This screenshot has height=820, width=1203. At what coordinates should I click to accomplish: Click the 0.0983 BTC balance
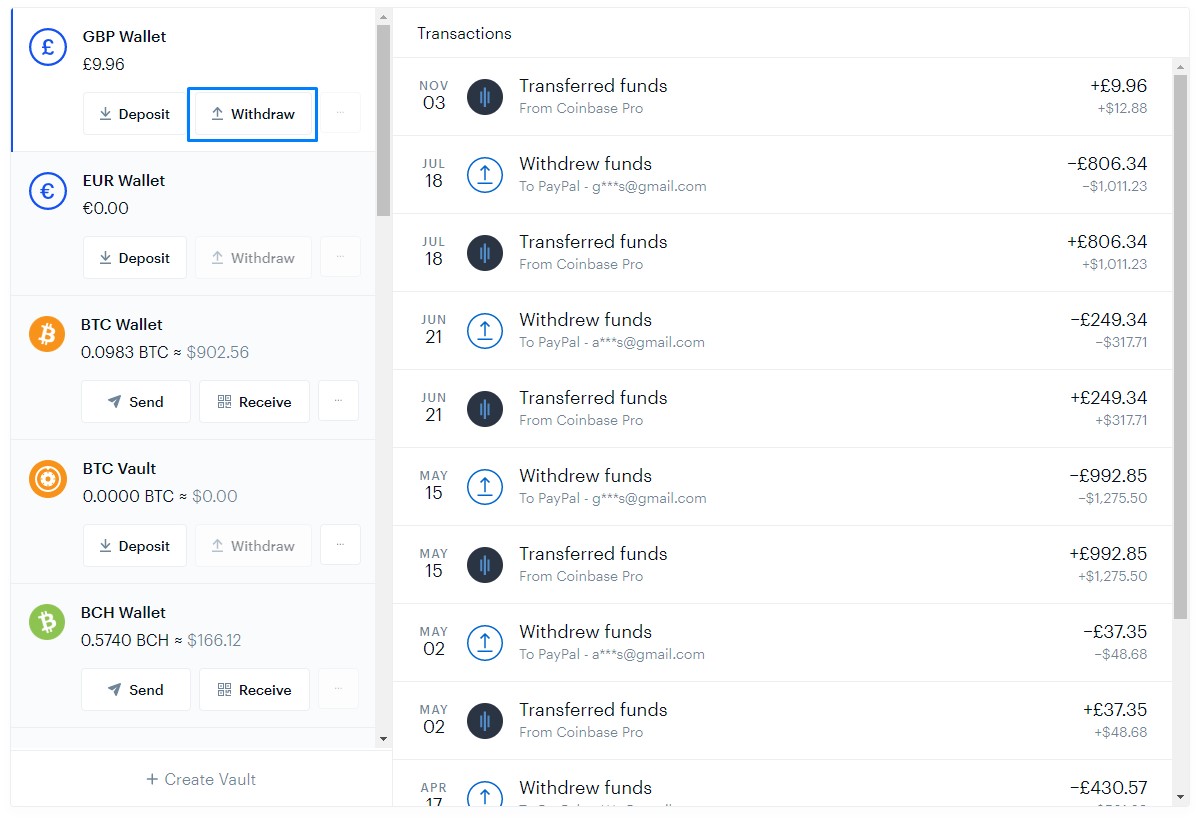click(124, 352)
